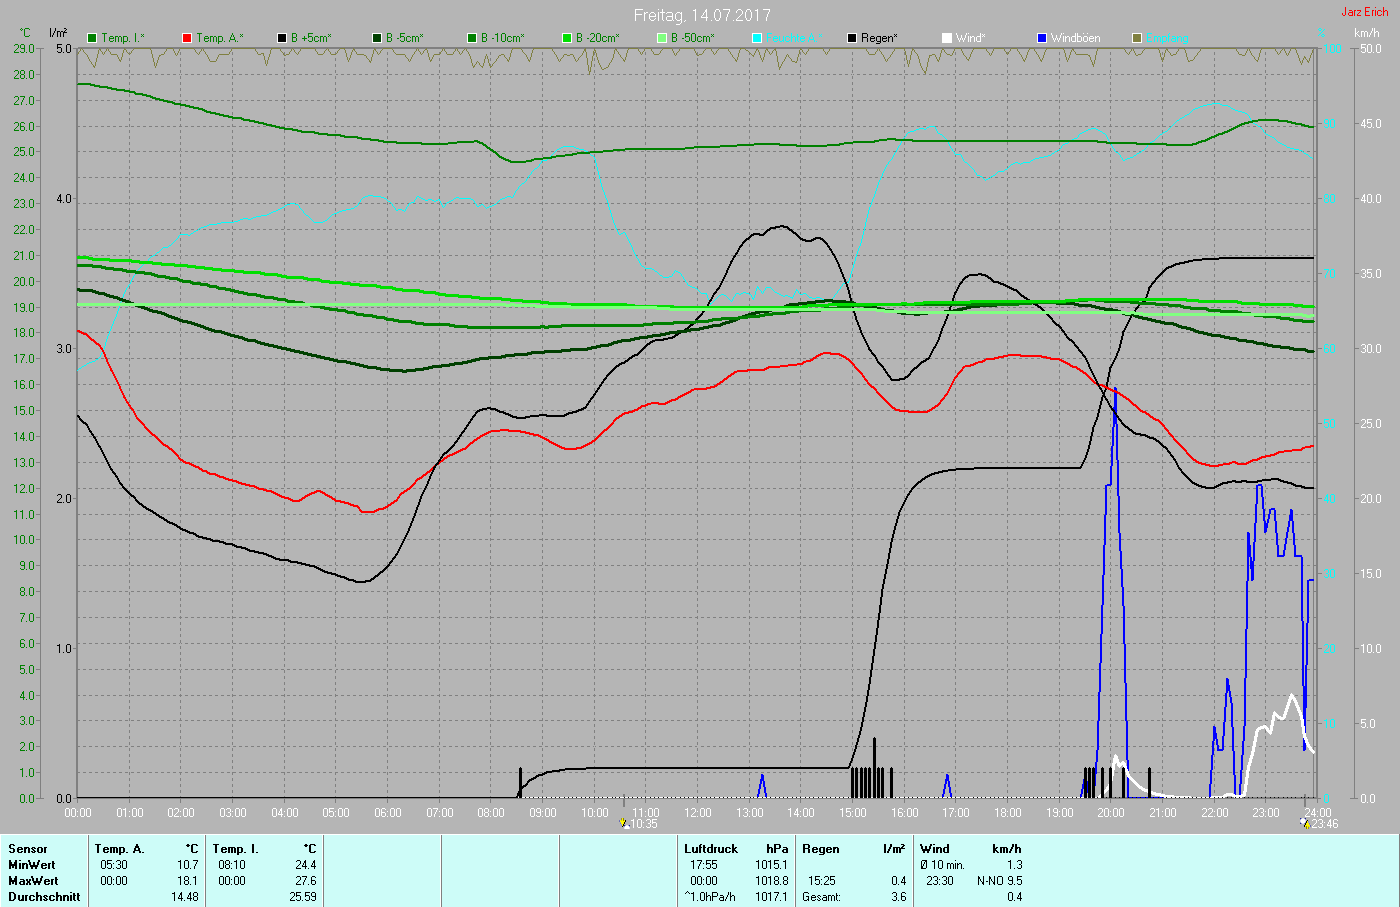The image size is (1400, 907).
Task: Select the B +5cm* legend swatch
Action: (x=283, y=38)
